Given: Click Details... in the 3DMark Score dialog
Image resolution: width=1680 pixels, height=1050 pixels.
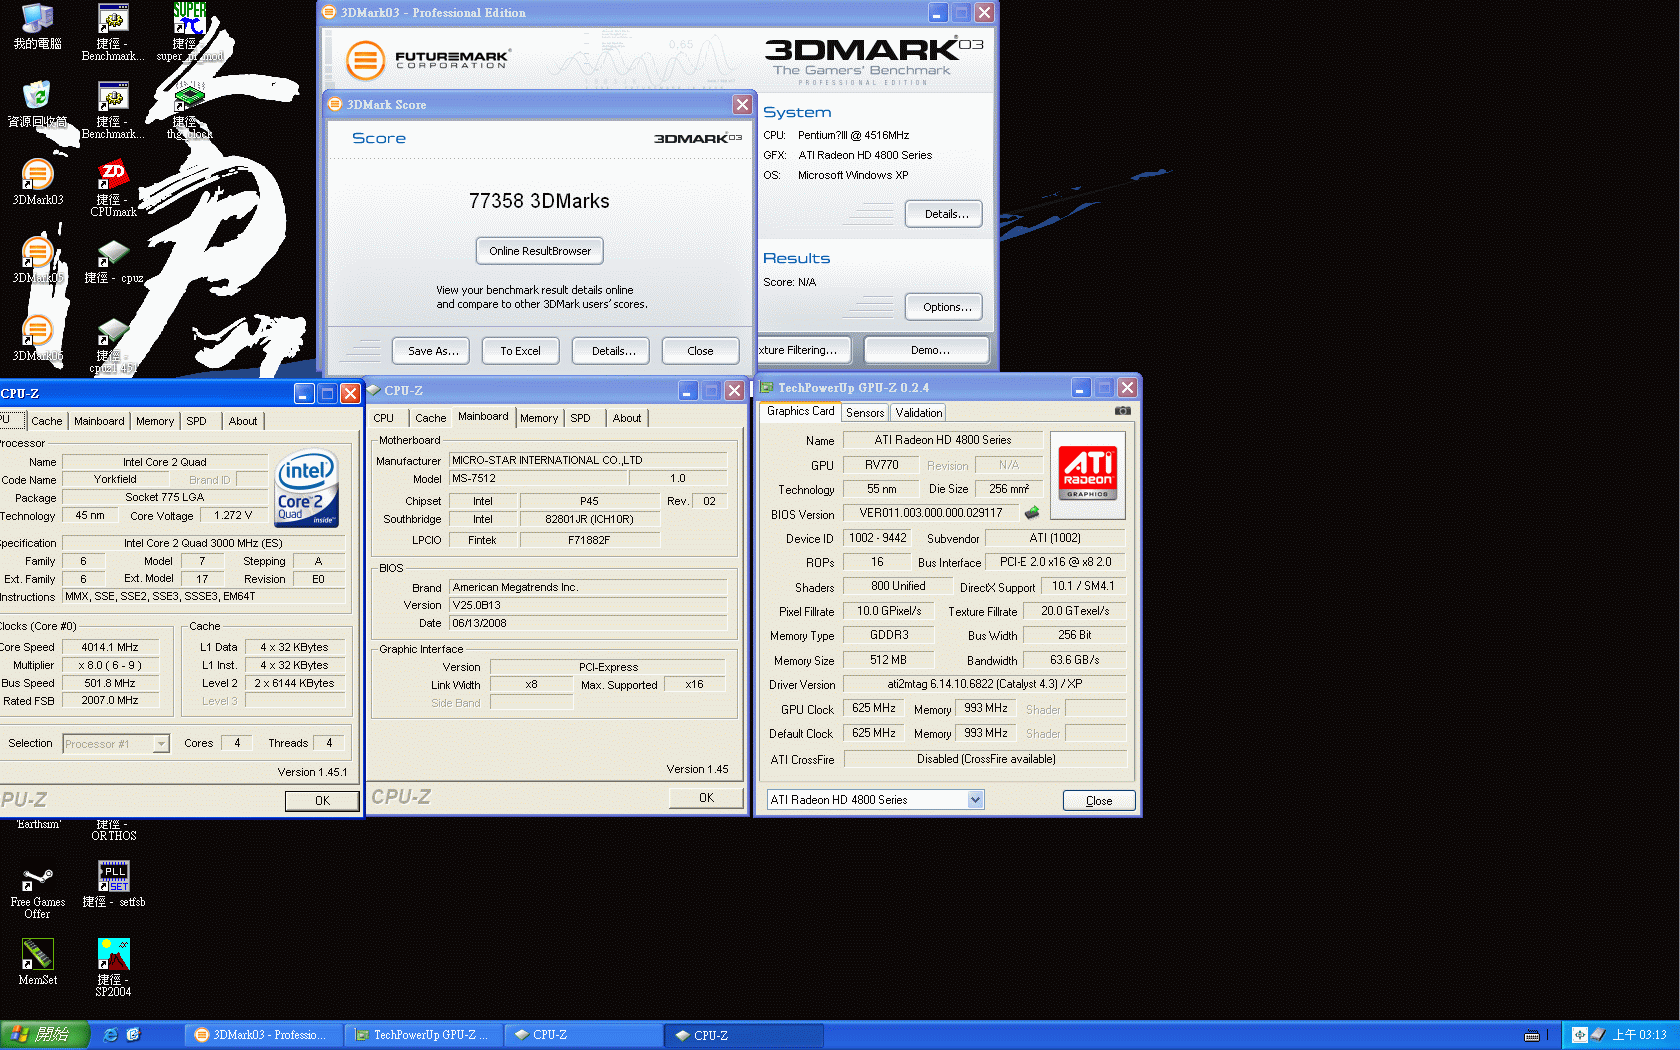Looking at the screenshot, I should 613,351.
